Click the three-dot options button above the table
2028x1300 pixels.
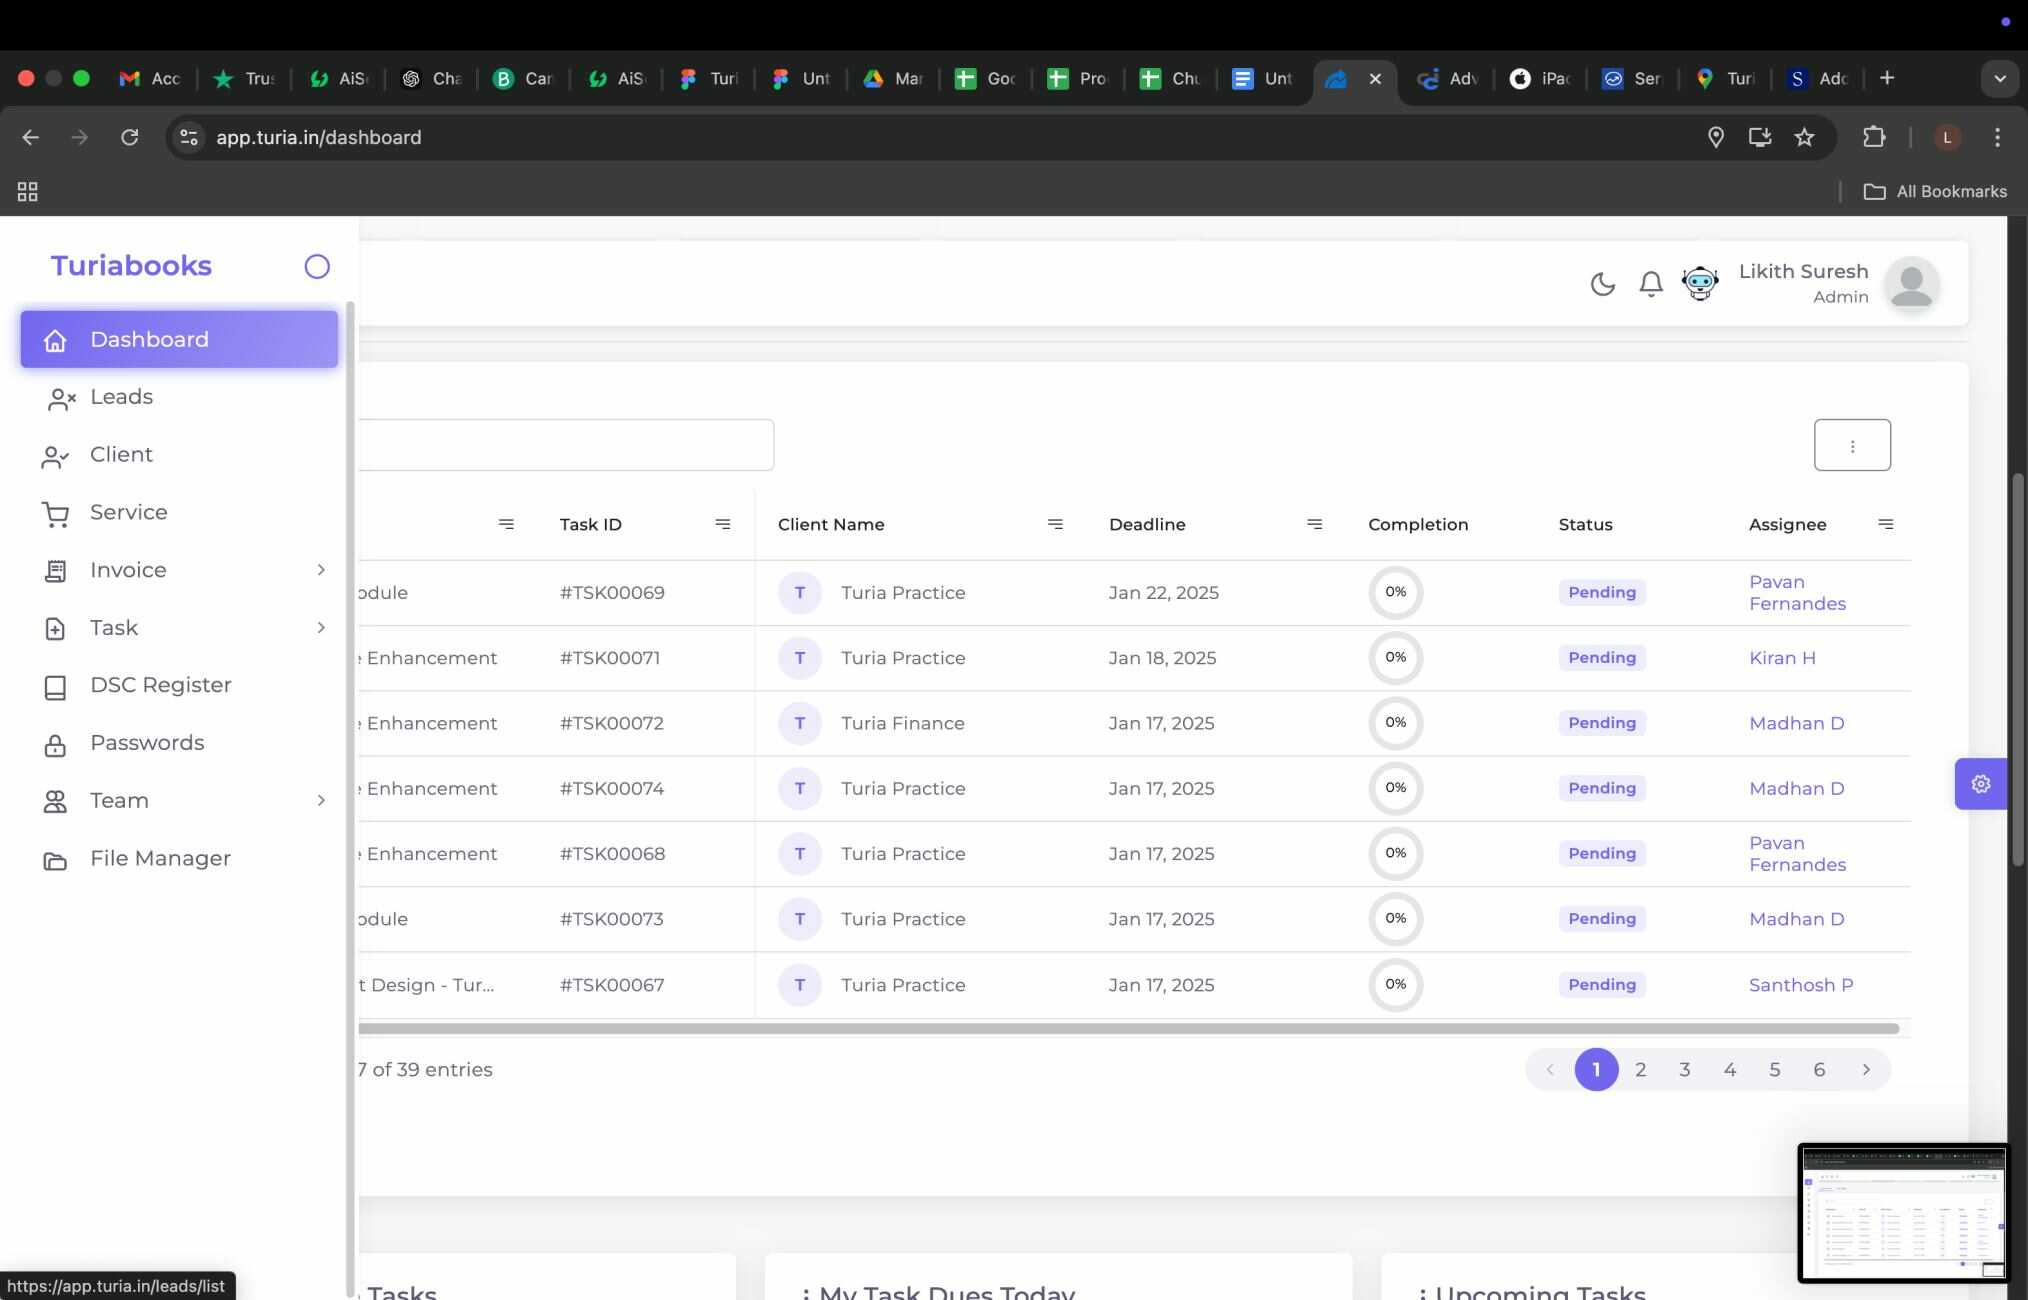pos(1852,445)
